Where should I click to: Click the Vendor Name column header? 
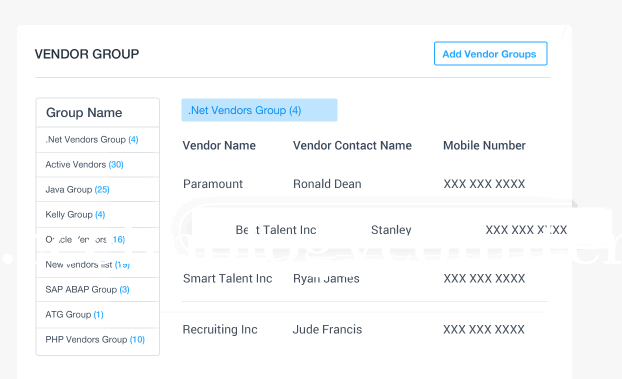[x=219, y=146]
